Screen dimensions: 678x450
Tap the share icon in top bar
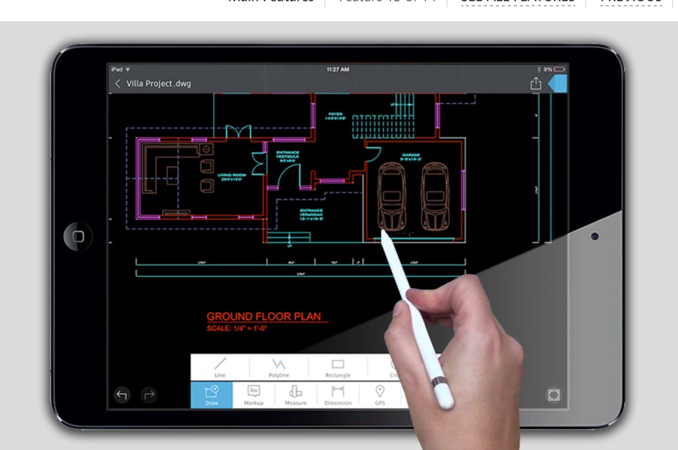tap(536, 83)
